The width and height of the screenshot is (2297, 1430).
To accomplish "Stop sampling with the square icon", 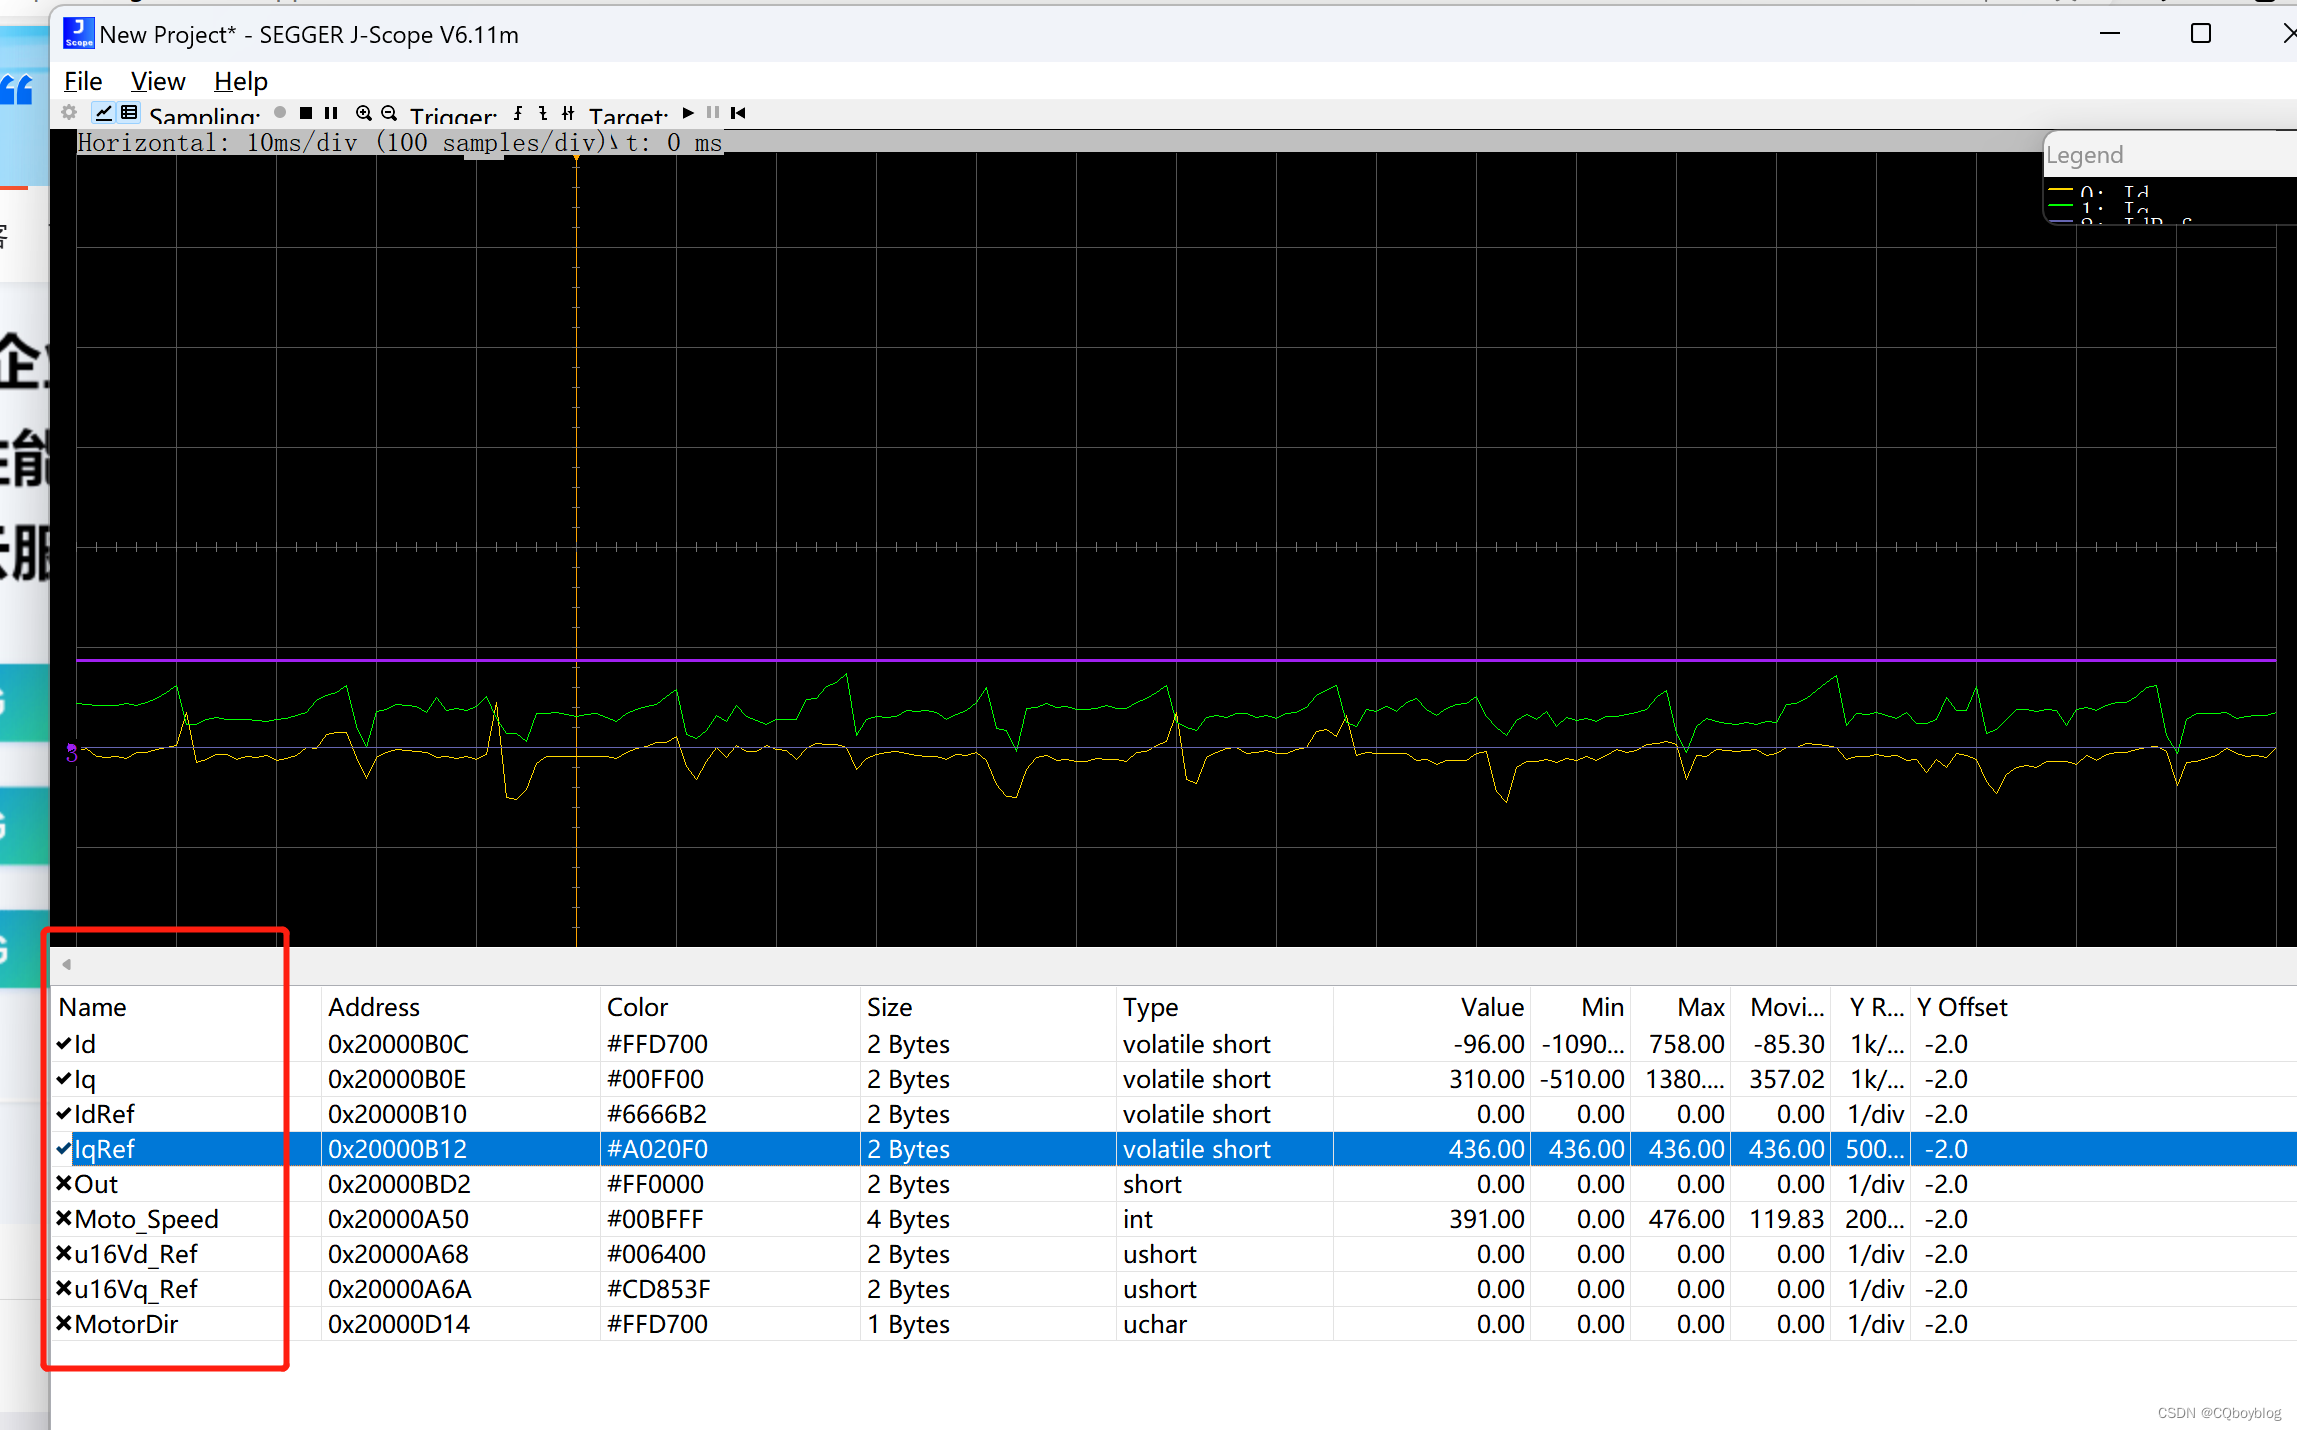I will click(306, 113).
